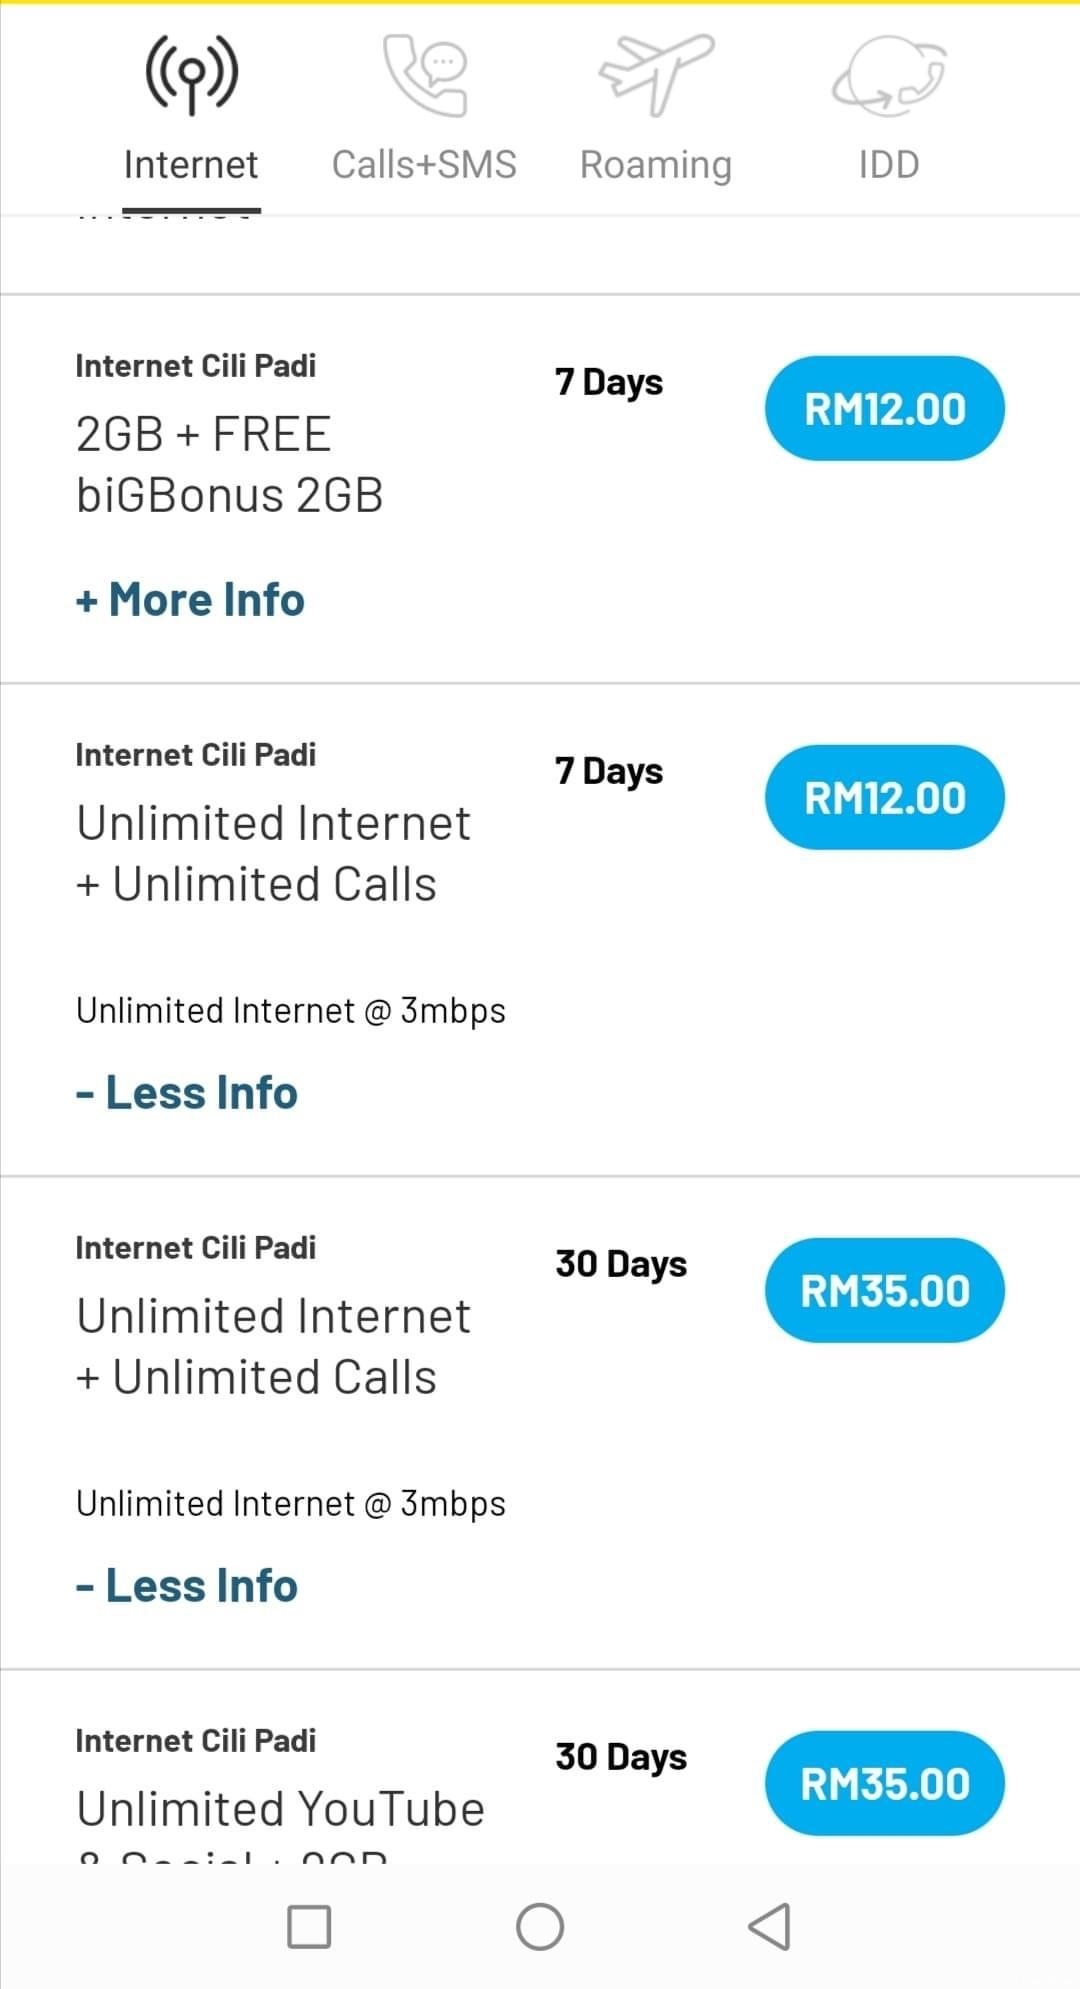Buy Unlimited YouTube plan for RM35.00
The height and width of the screenshot is (1989, 1080).
[885, 1784]
